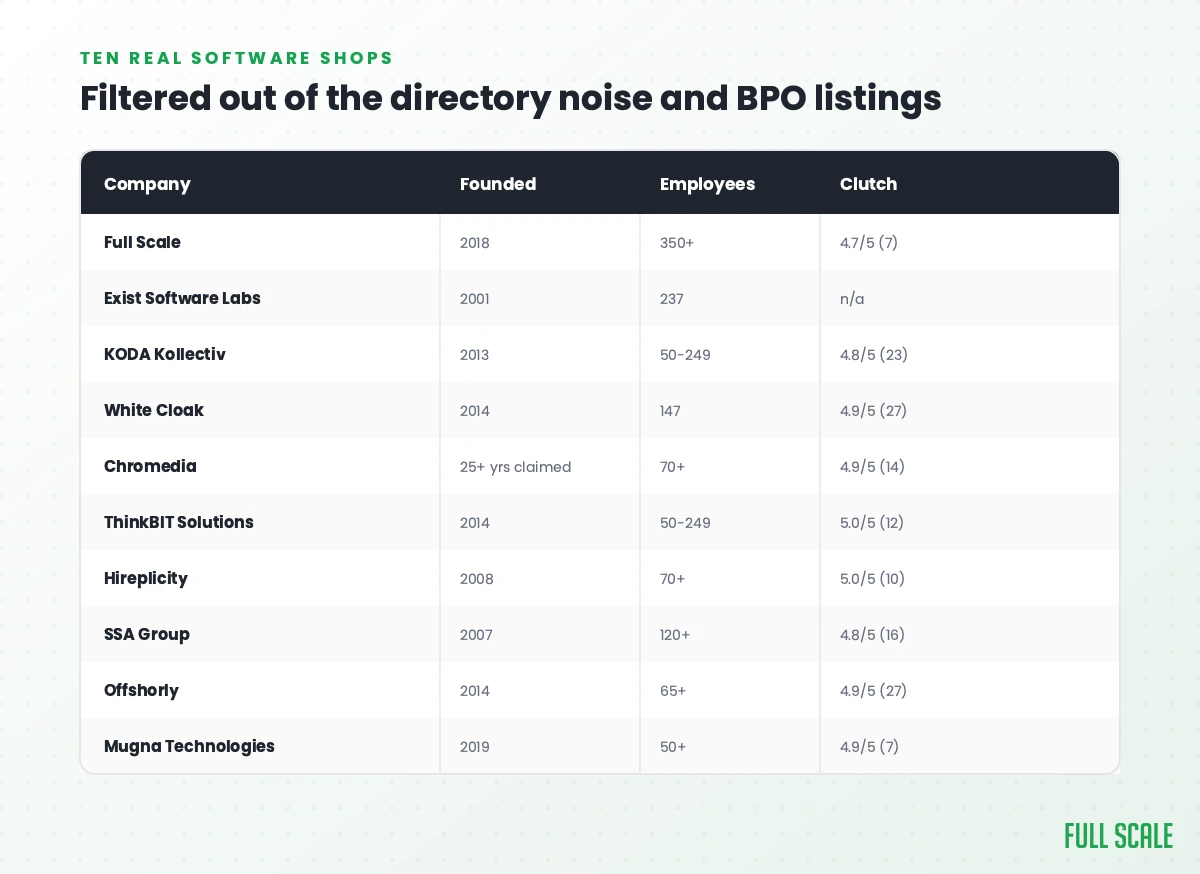This screenshot has height=874, width=1200.
Task: Select the Mugna Technologies company cell
Action: click(x=189, y=746)
